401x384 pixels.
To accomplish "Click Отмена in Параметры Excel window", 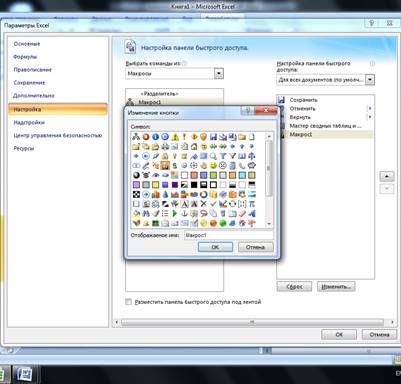I will point(379,335).
